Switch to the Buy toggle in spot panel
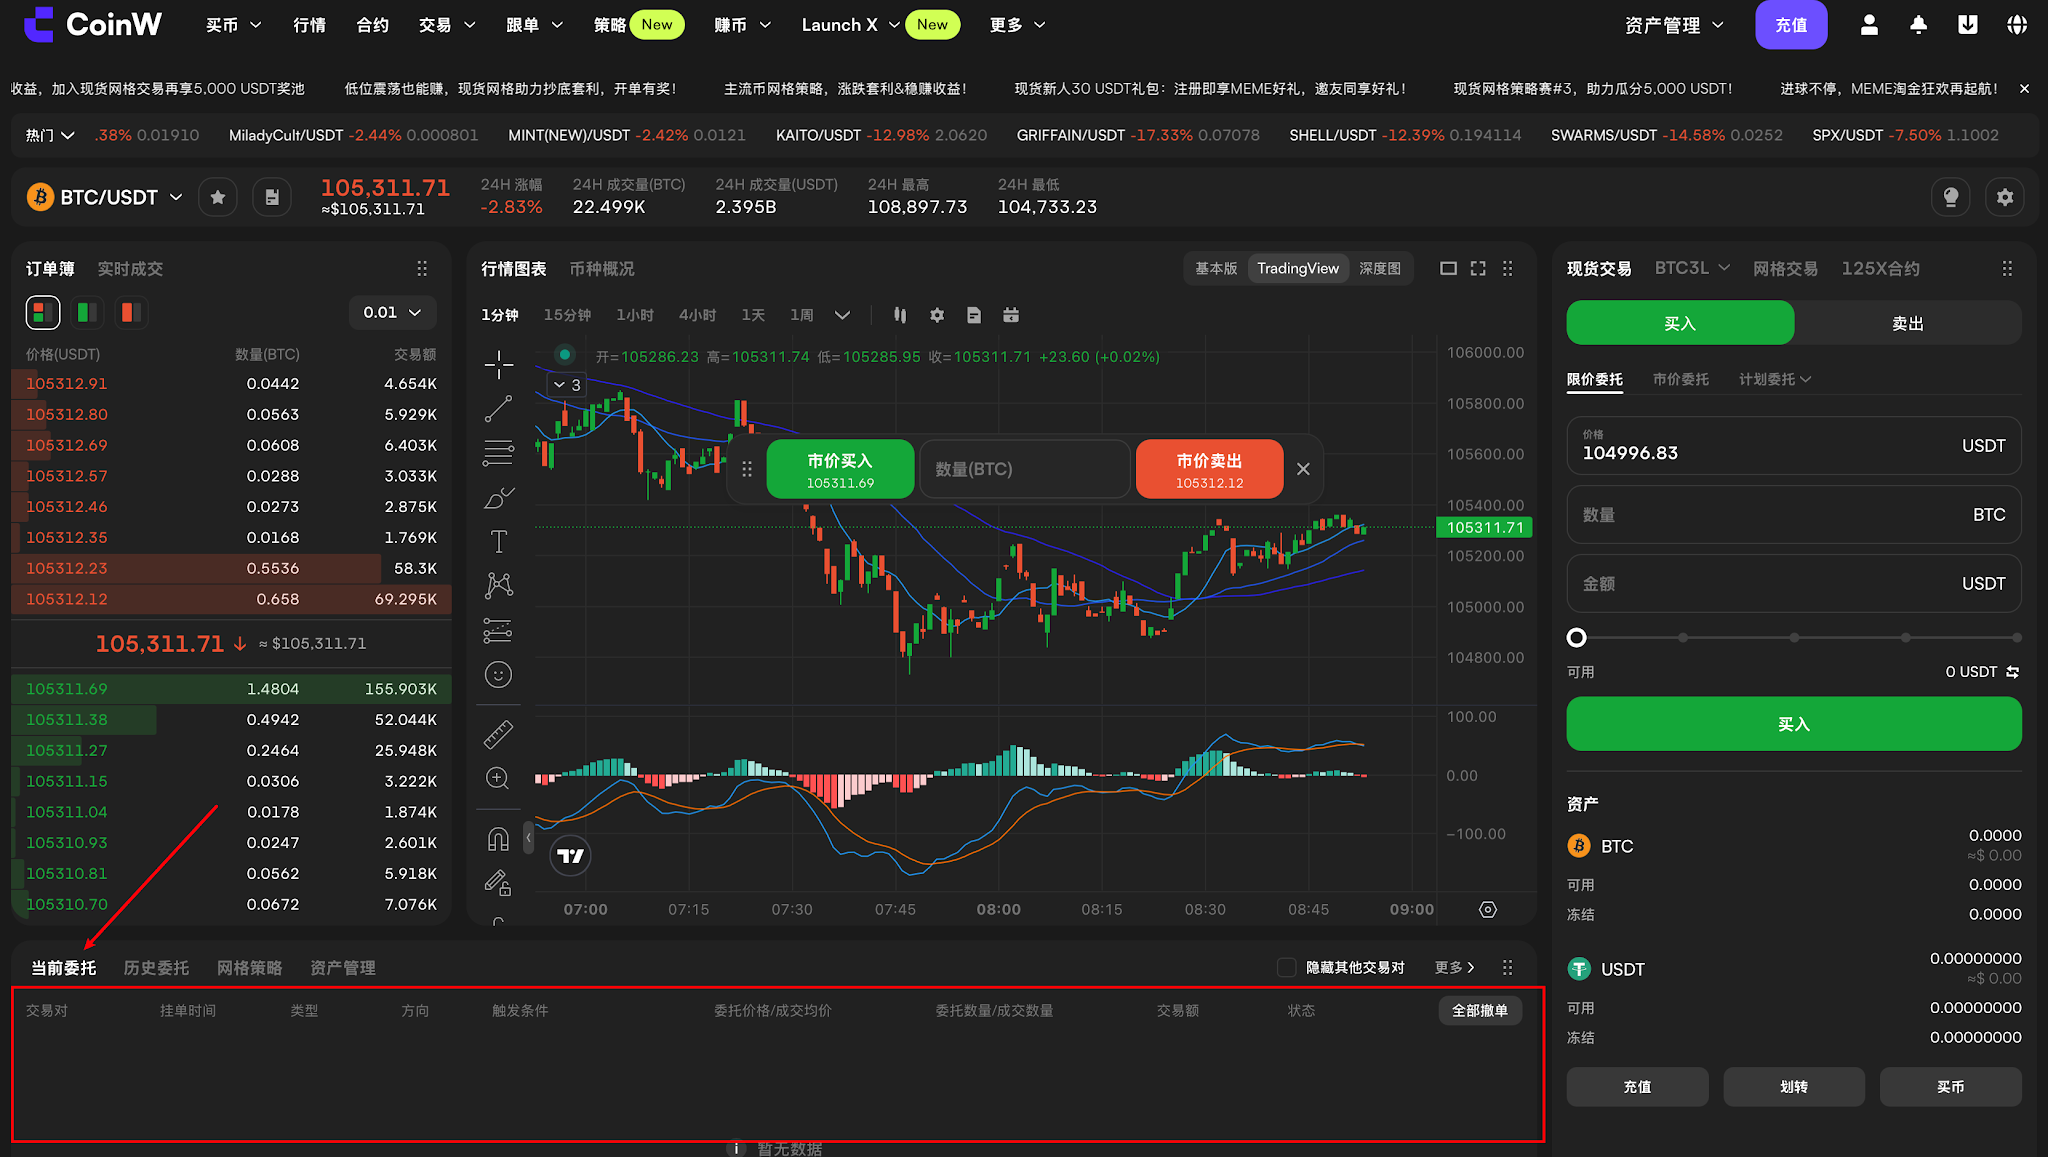Image resolution: width=2048 pixels, height=1157 pixels. point(1680,323)
